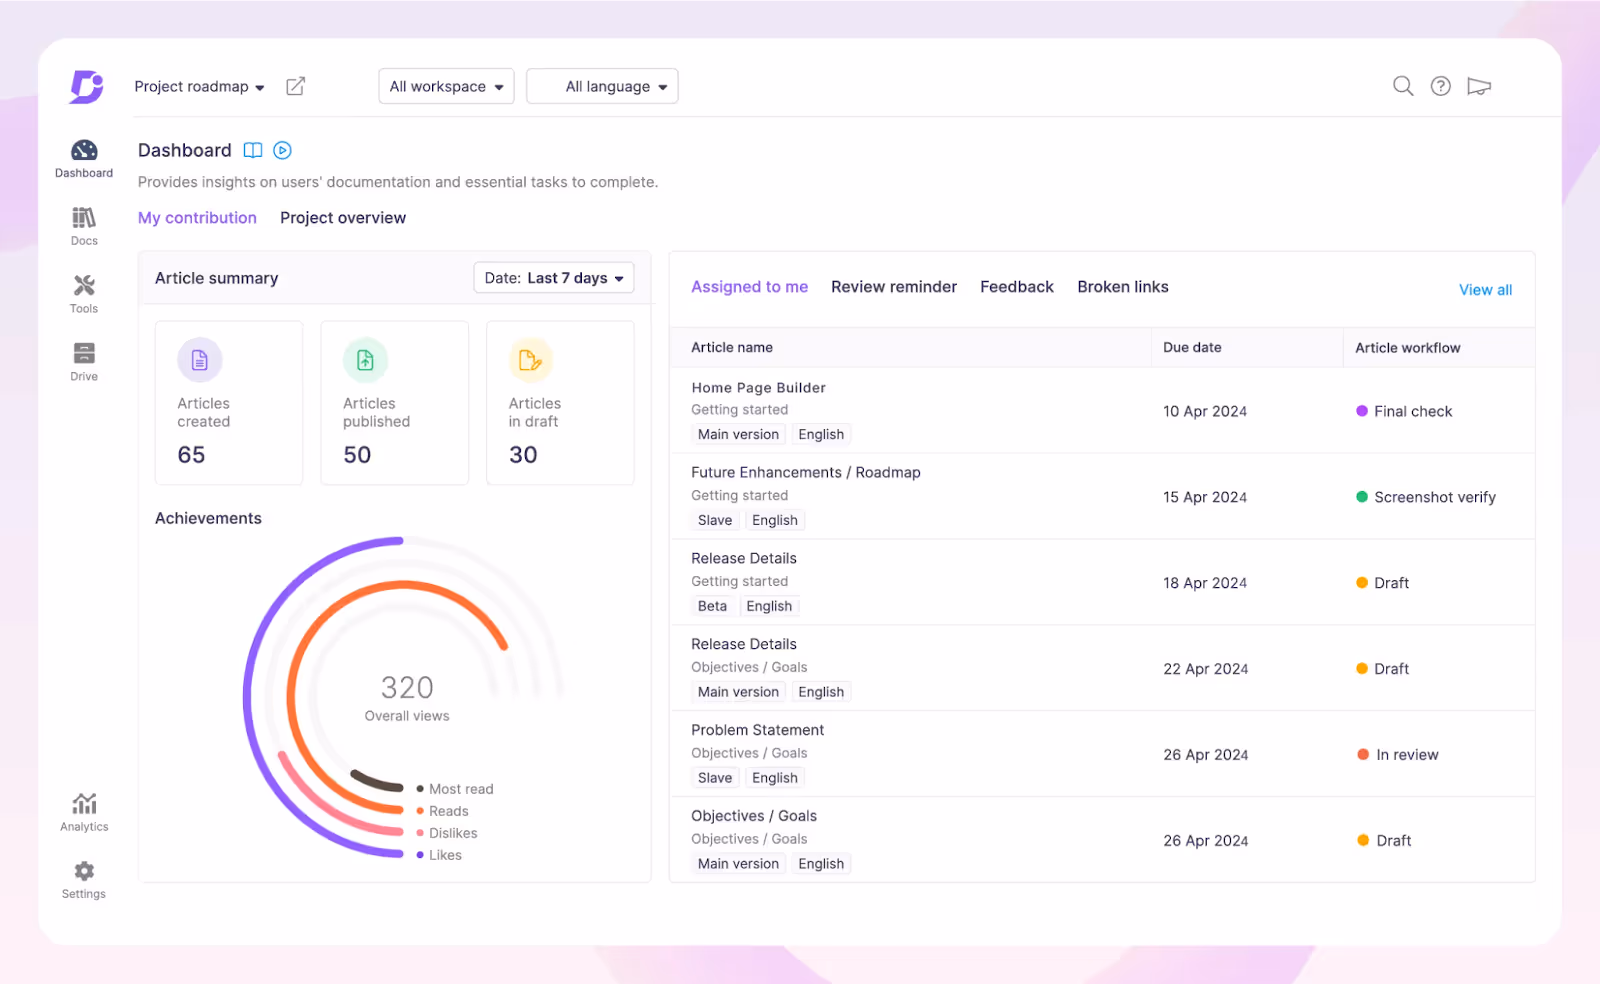
Task: Click the Articles in draft count 30
Action: pyautogui.click(x=523, y=455)
